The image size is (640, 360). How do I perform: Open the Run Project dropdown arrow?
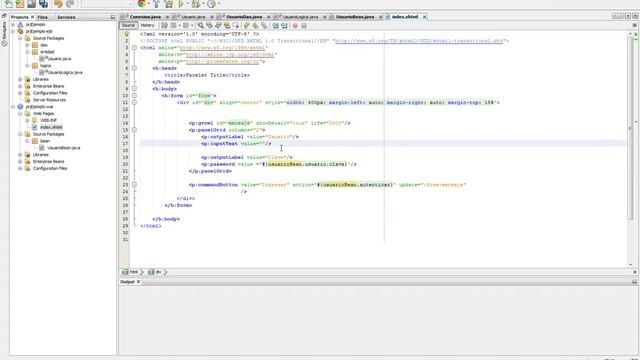point(188,4)
